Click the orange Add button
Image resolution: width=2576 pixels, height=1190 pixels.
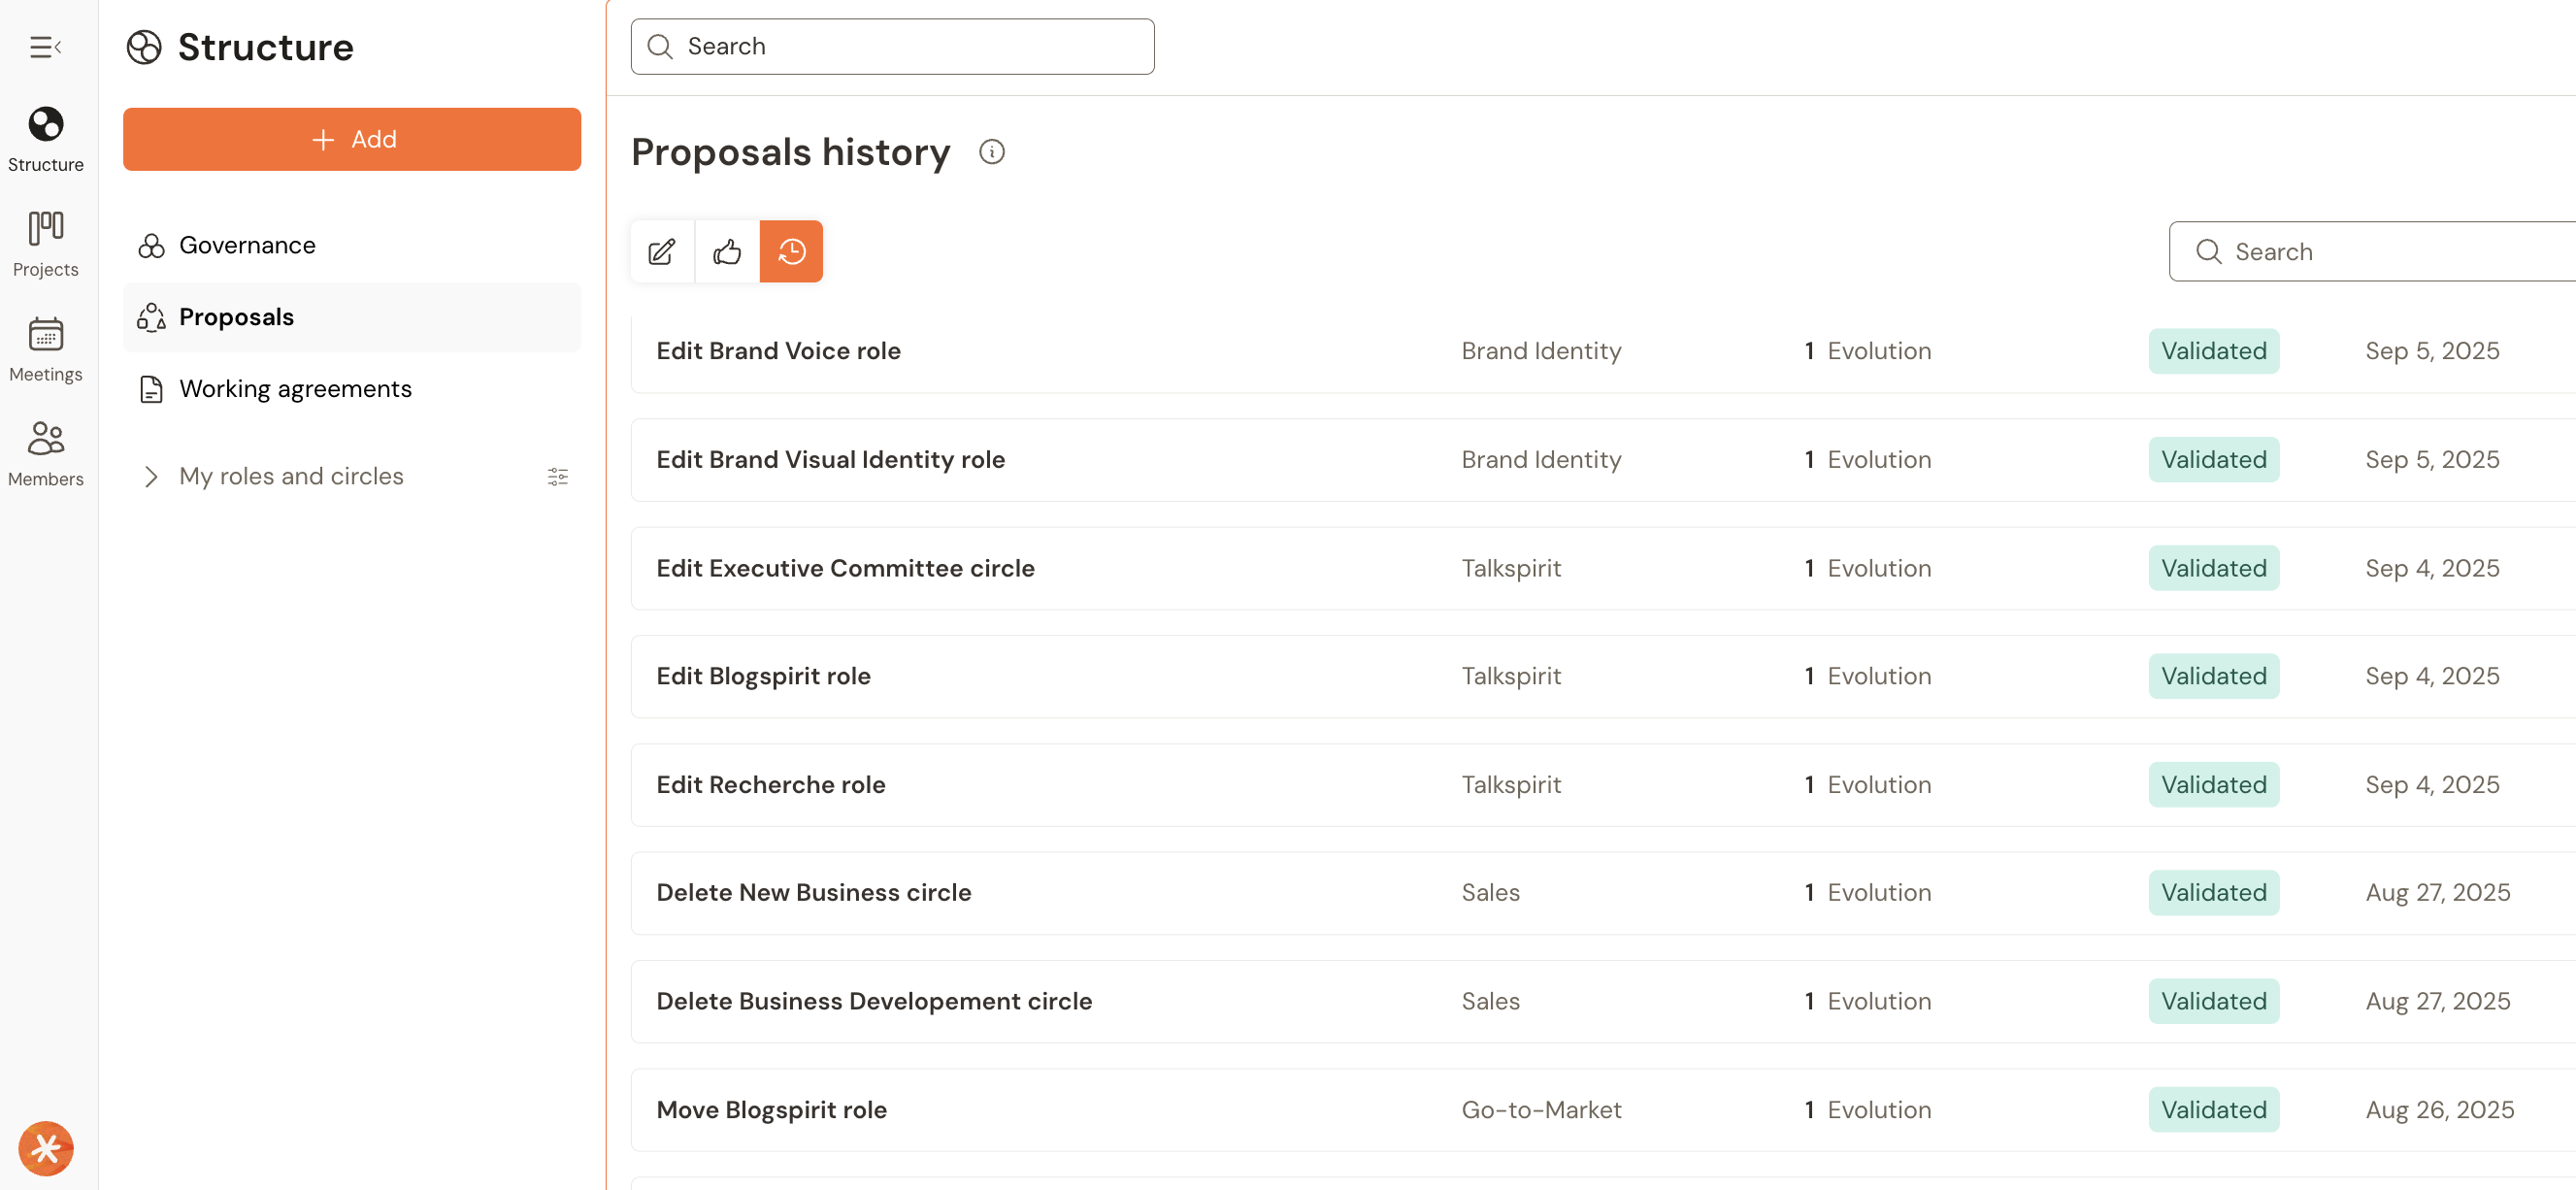tap(351, 139)
